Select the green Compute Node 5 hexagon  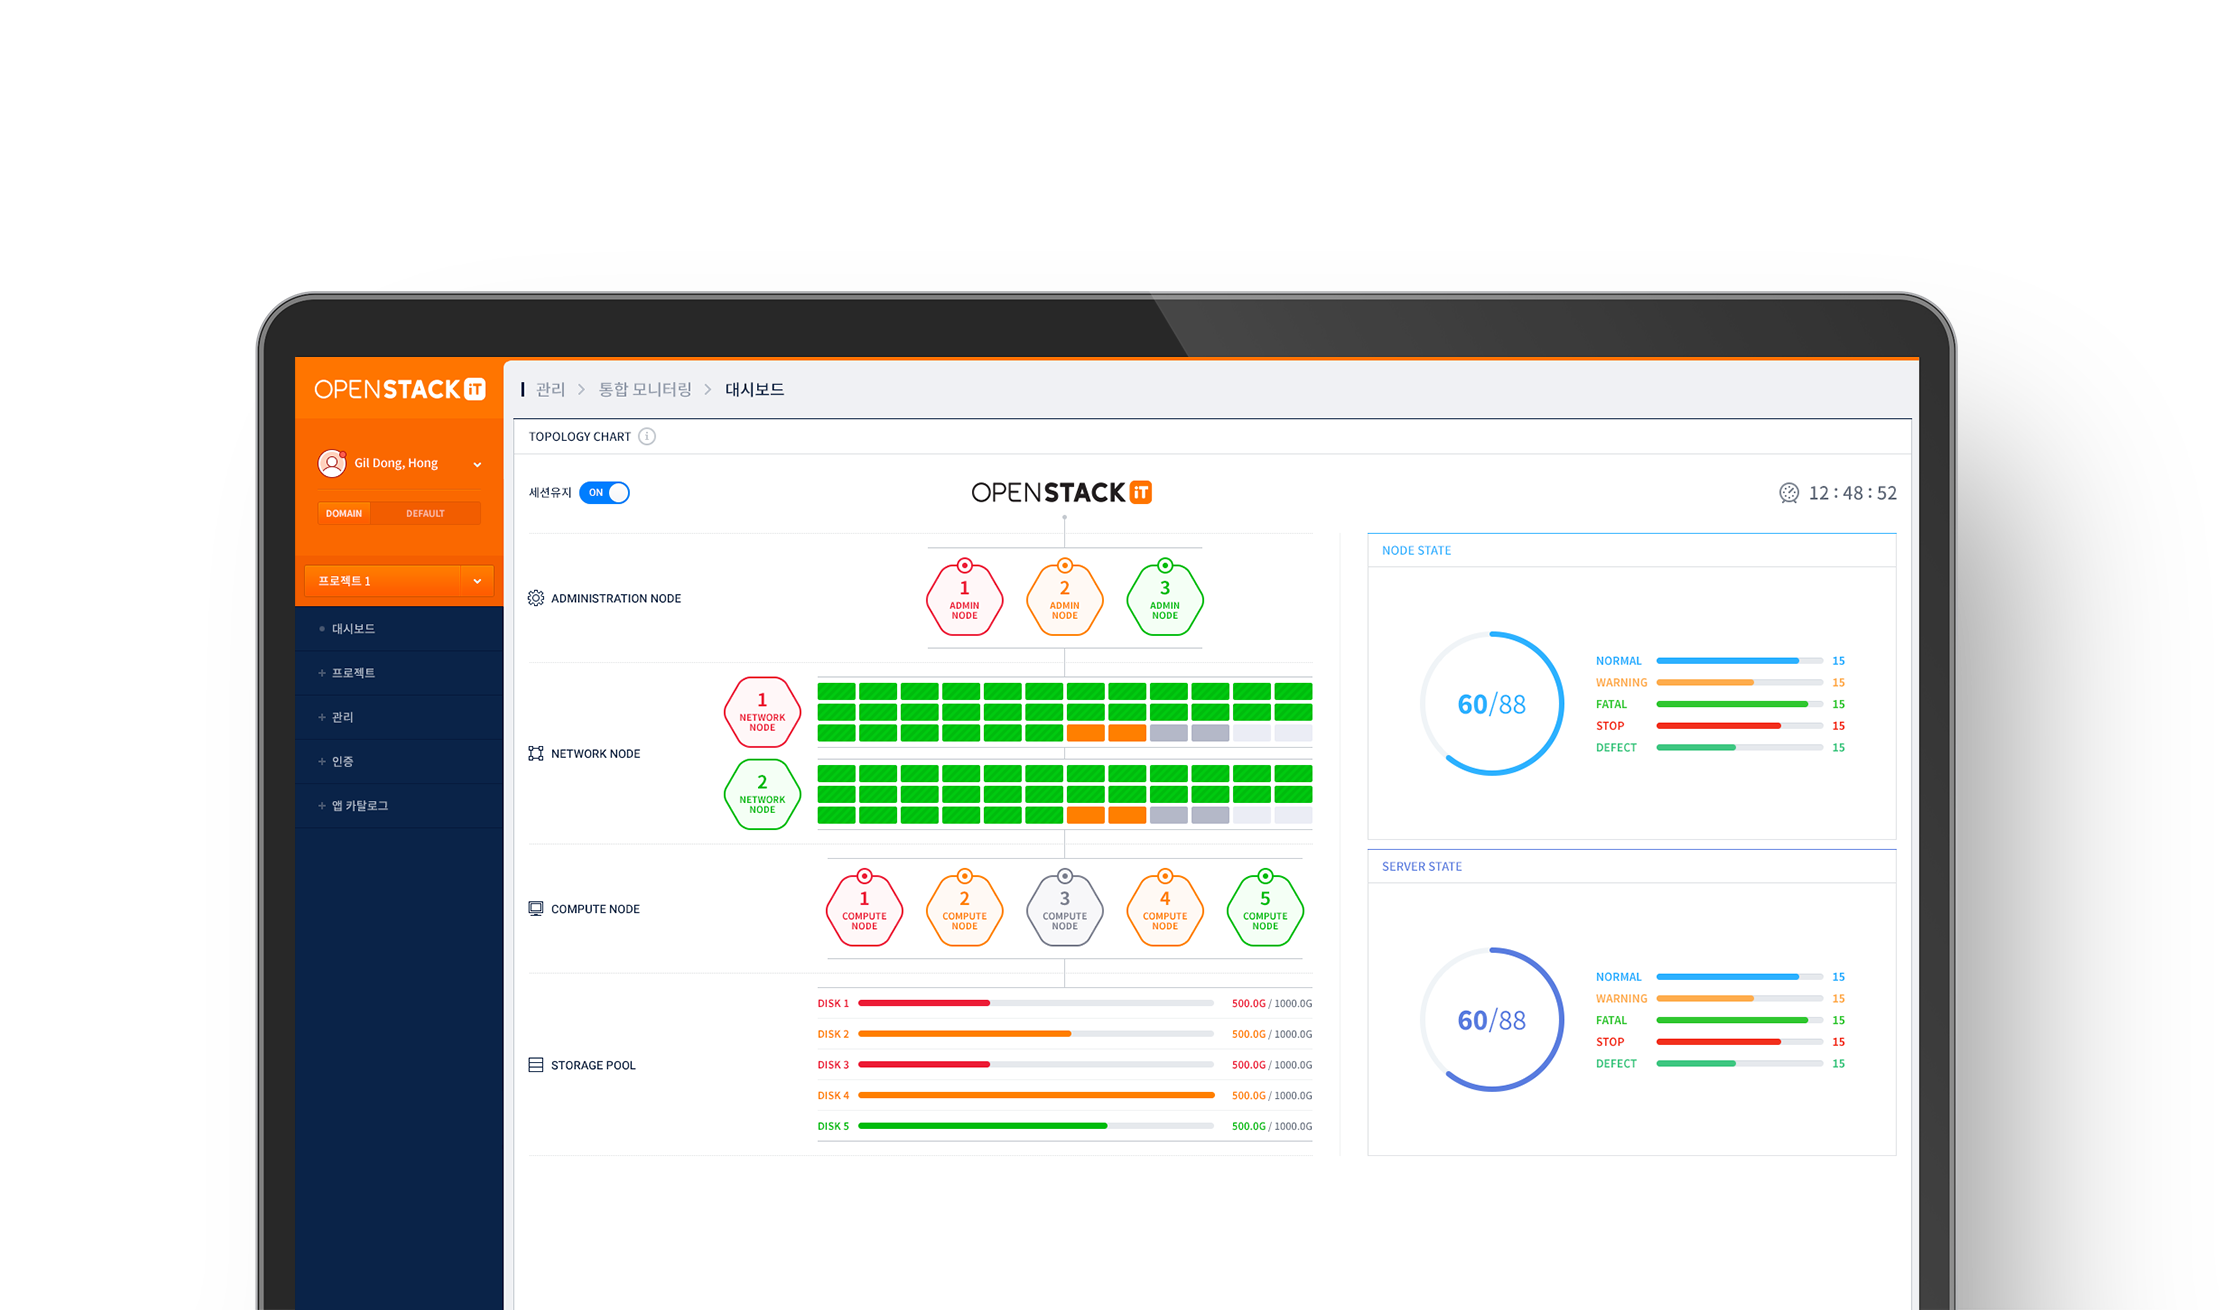[1264, 910]
